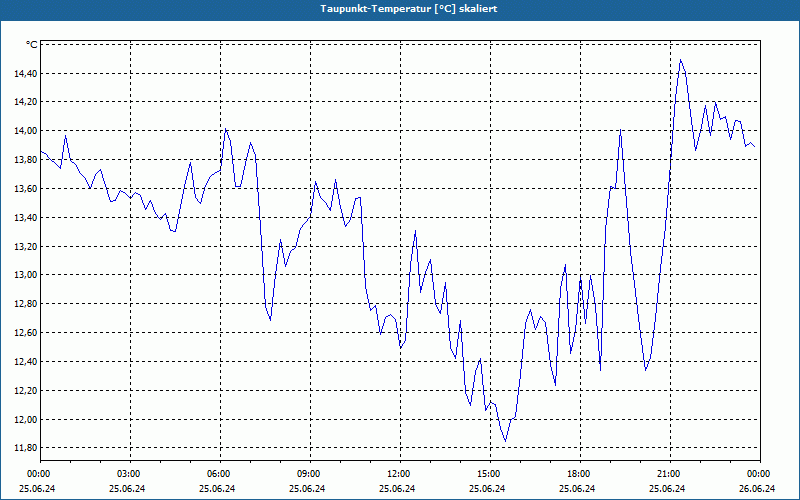
Task: Click the 12,40 y-axis label
Action: [25, 362]
